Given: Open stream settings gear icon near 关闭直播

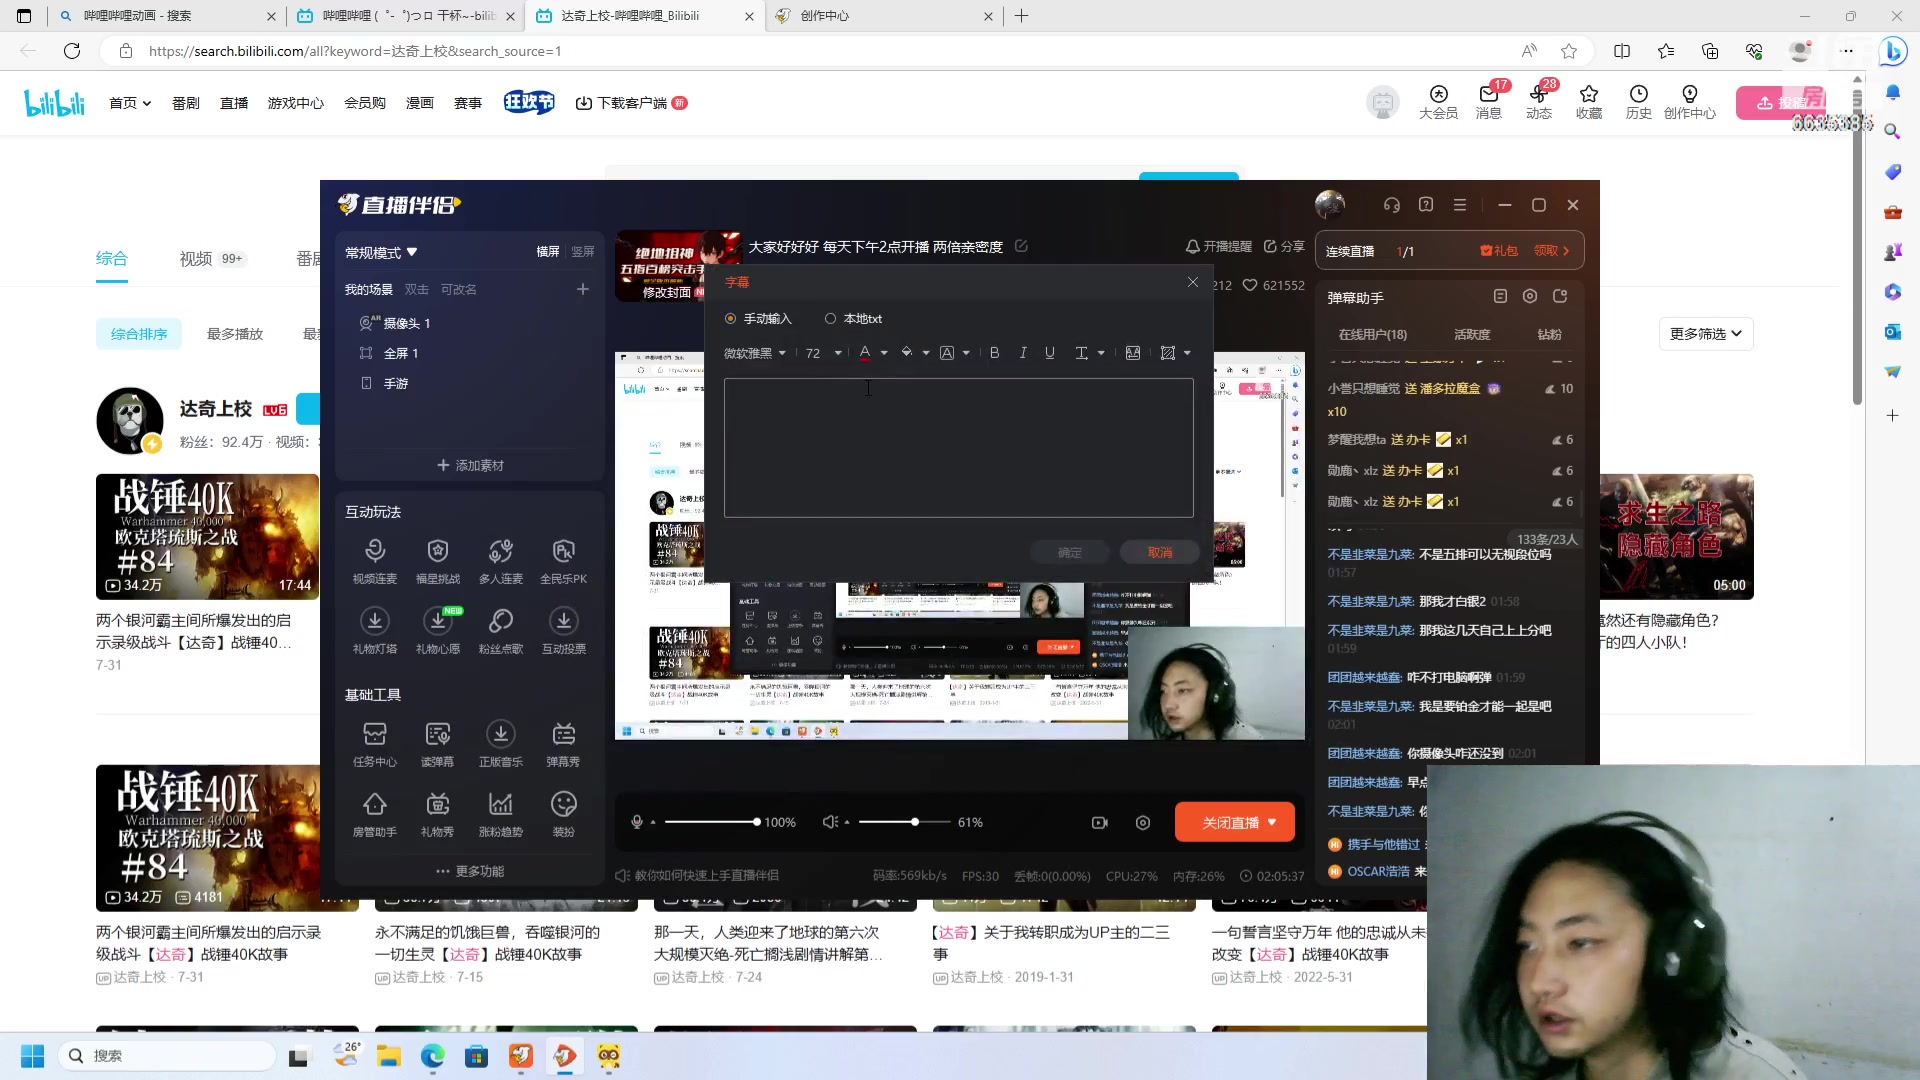Looking at the screenshot, I should [x=1143, y=822].
